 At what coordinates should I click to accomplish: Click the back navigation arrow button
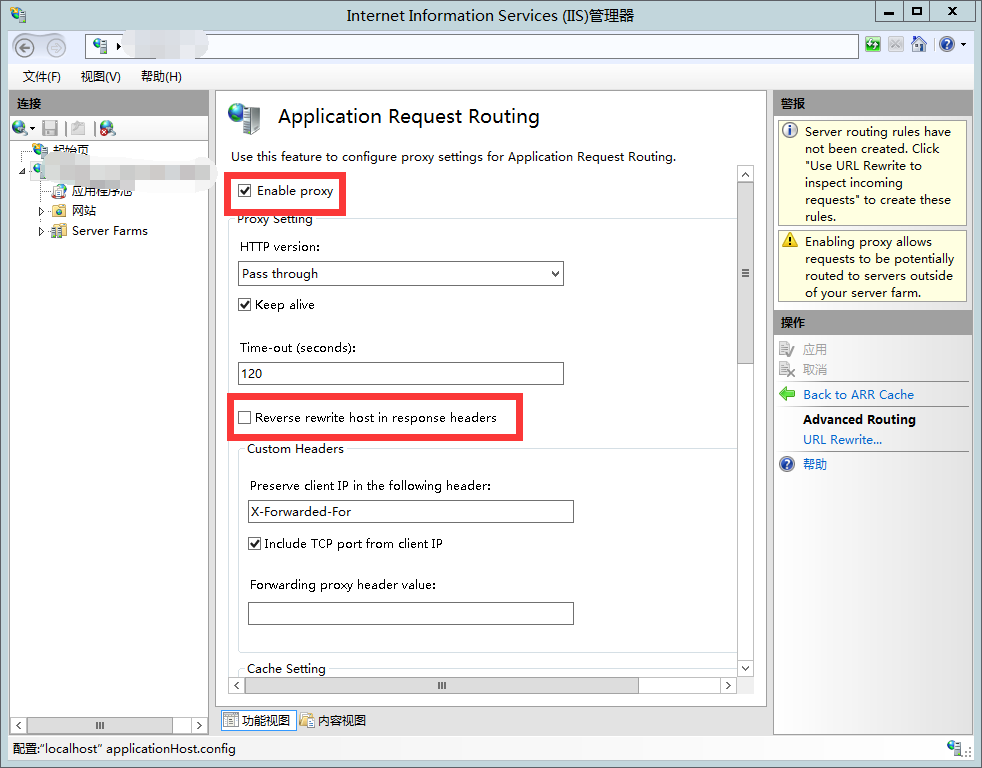point(25,47)
